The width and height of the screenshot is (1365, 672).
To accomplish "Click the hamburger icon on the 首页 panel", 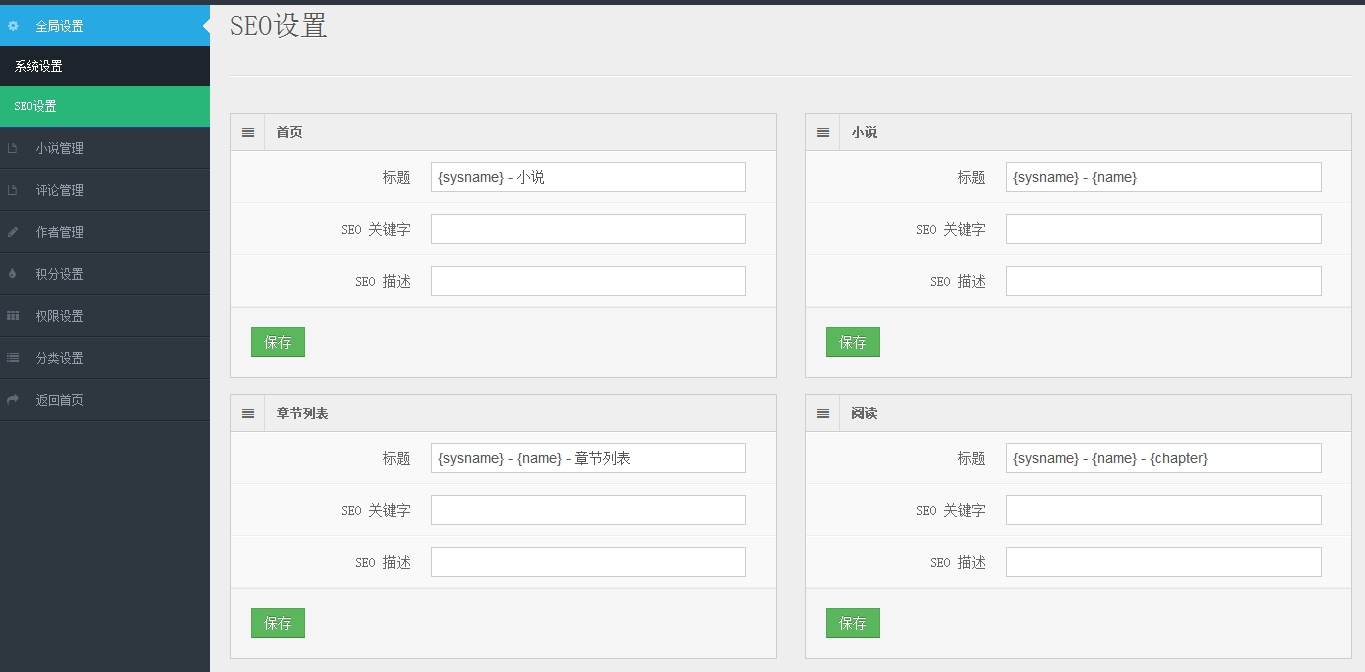I will click(x=248, y=132).
